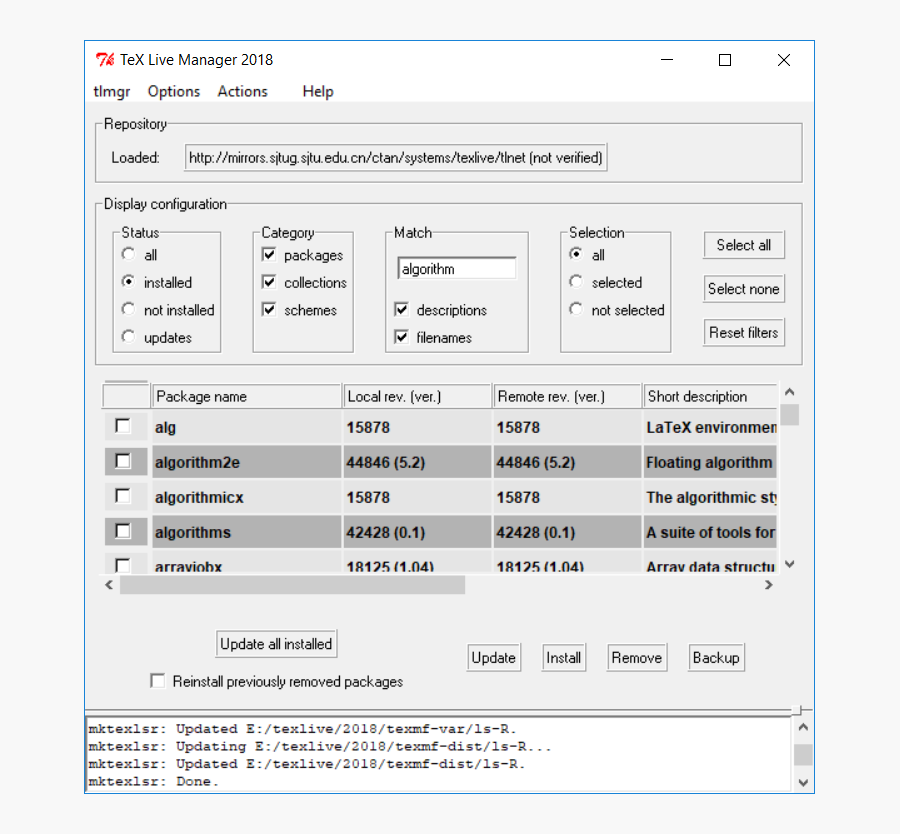Open the tlmgr menu

(111, 92)
